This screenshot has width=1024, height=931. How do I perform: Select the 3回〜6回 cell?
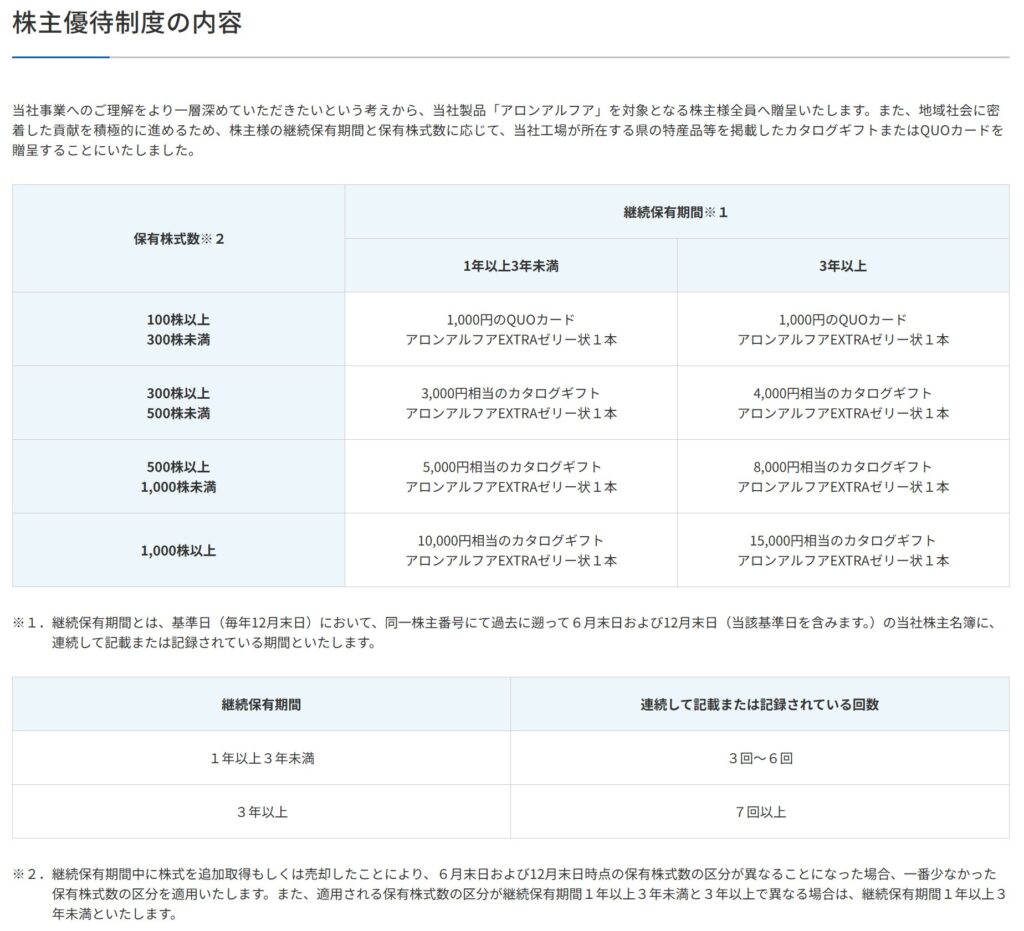(760, 758)
